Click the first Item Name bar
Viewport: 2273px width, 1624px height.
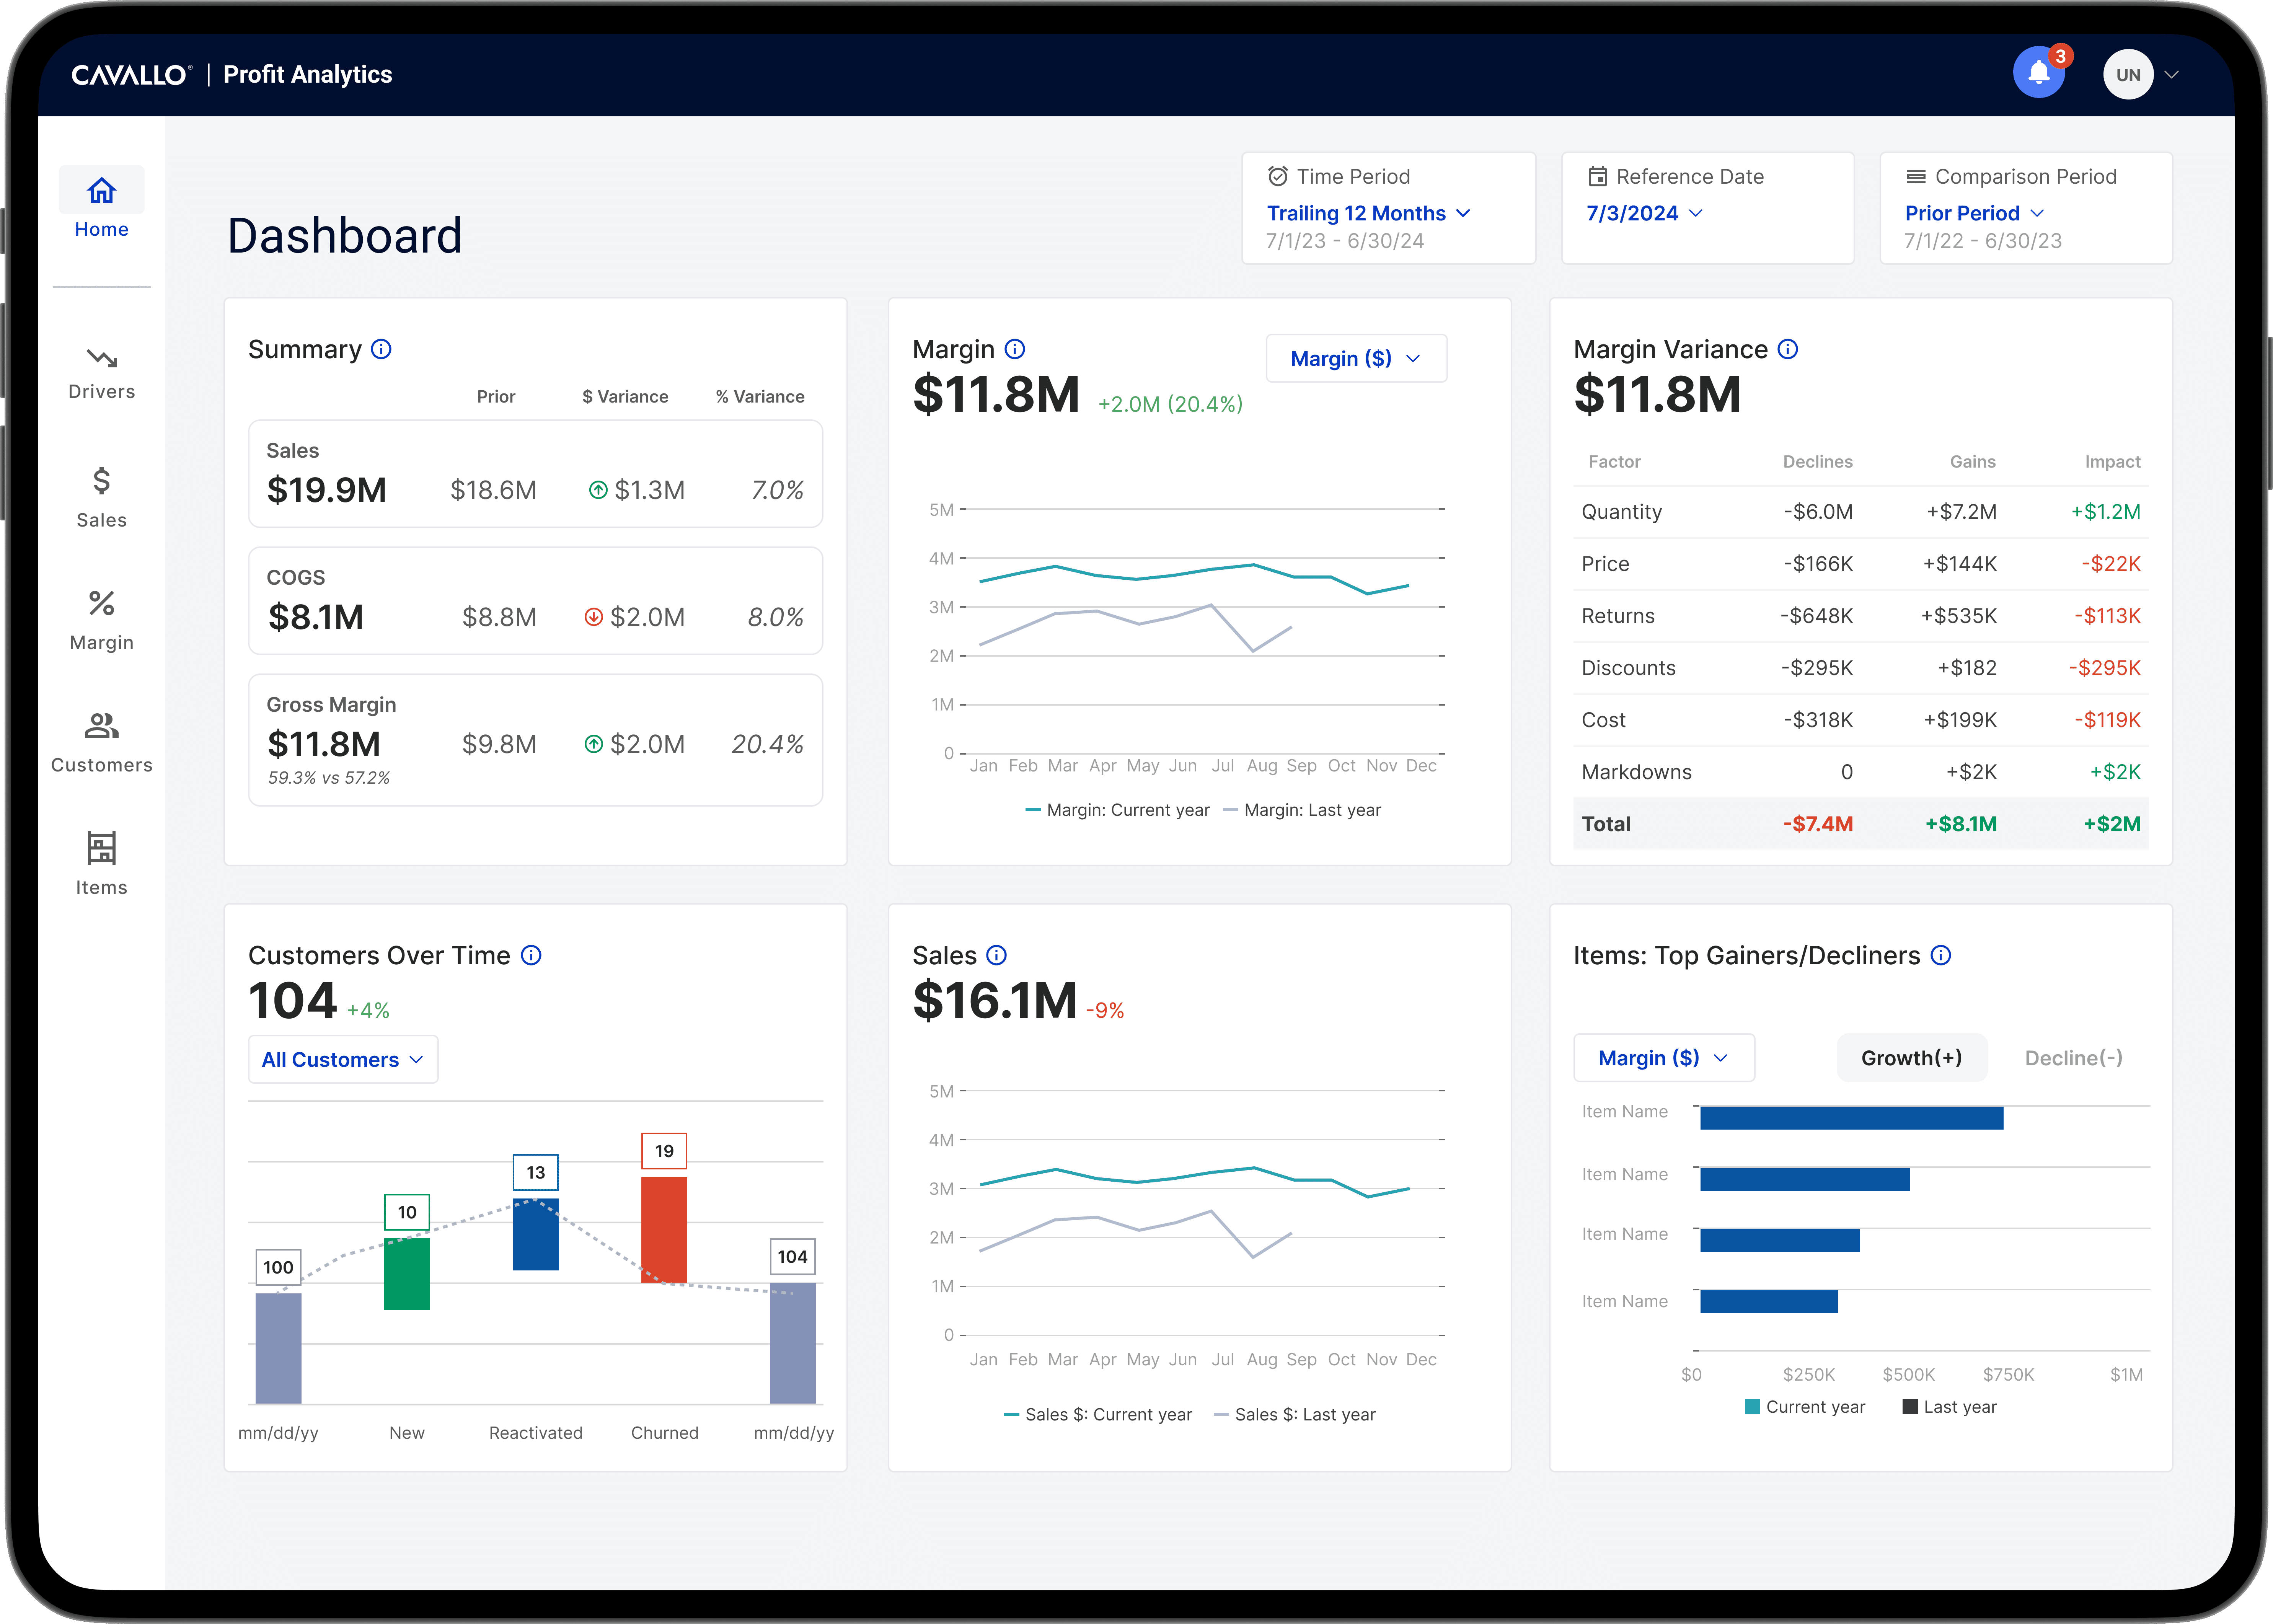(1852, 1118)
